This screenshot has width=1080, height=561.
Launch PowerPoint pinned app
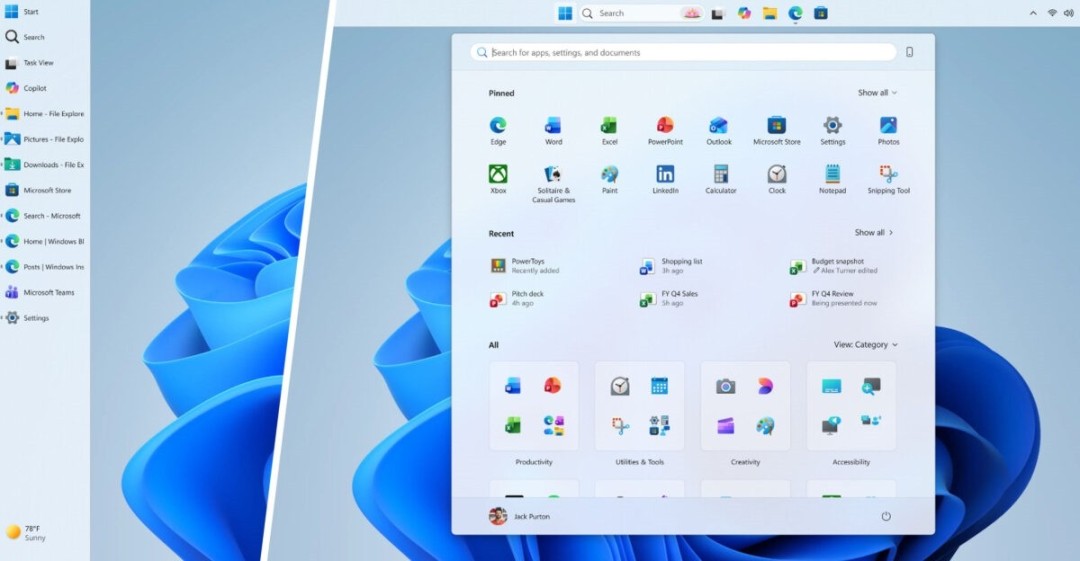pyautogui.click(x=665, y=130)
